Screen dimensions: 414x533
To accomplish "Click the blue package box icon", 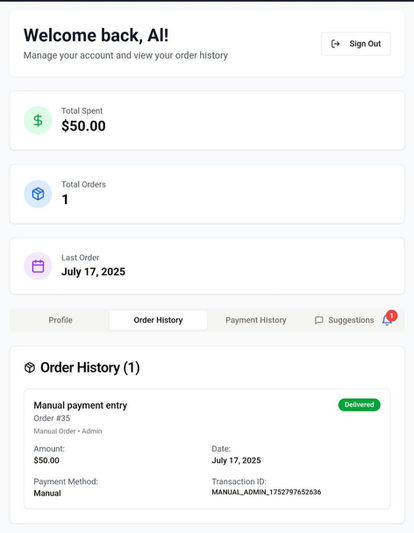I will (38, 194).
